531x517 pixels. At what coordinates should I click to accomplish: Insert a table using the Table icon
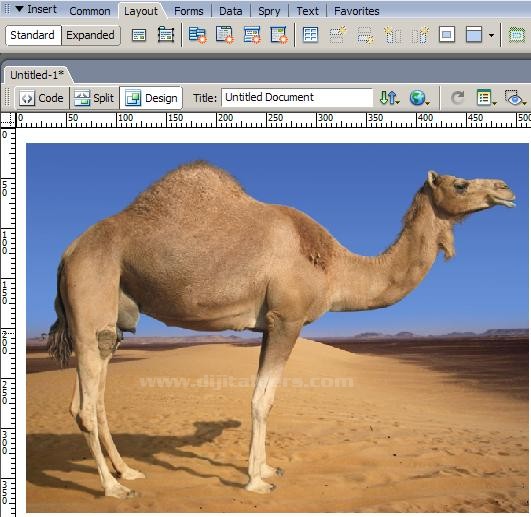coord(310,35)
